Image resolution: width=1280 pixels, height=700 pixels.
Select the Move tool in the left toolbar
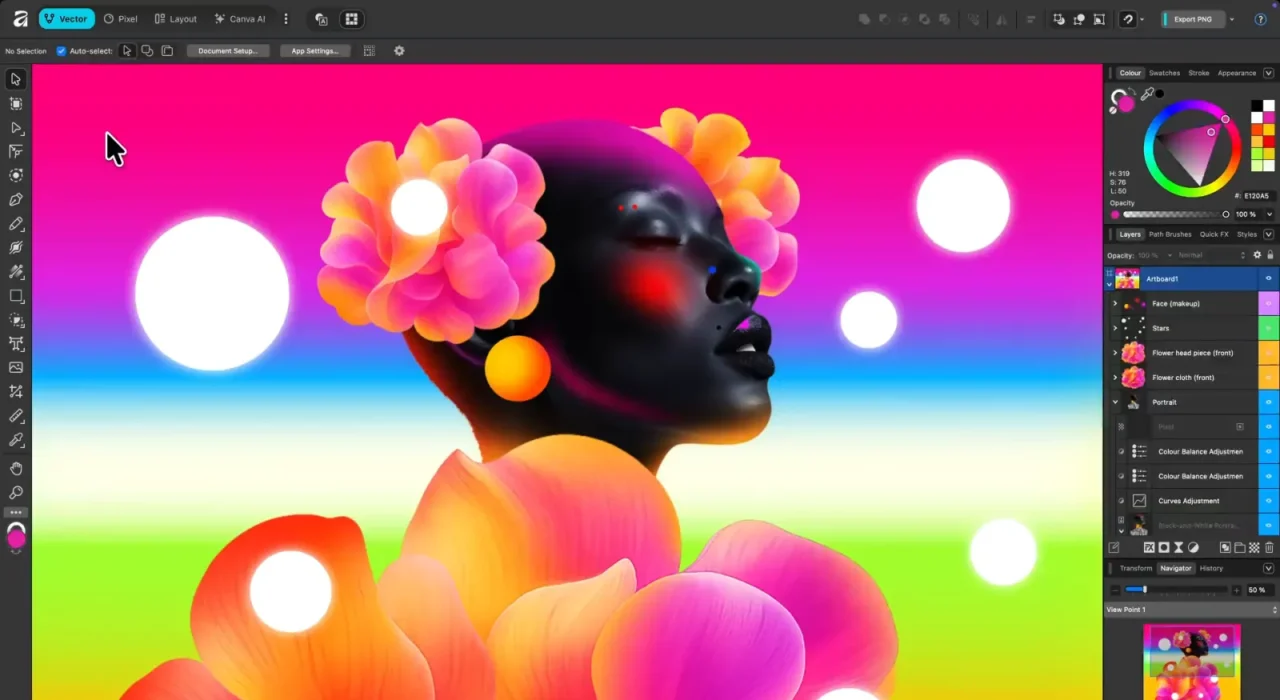tap(16, 79)
